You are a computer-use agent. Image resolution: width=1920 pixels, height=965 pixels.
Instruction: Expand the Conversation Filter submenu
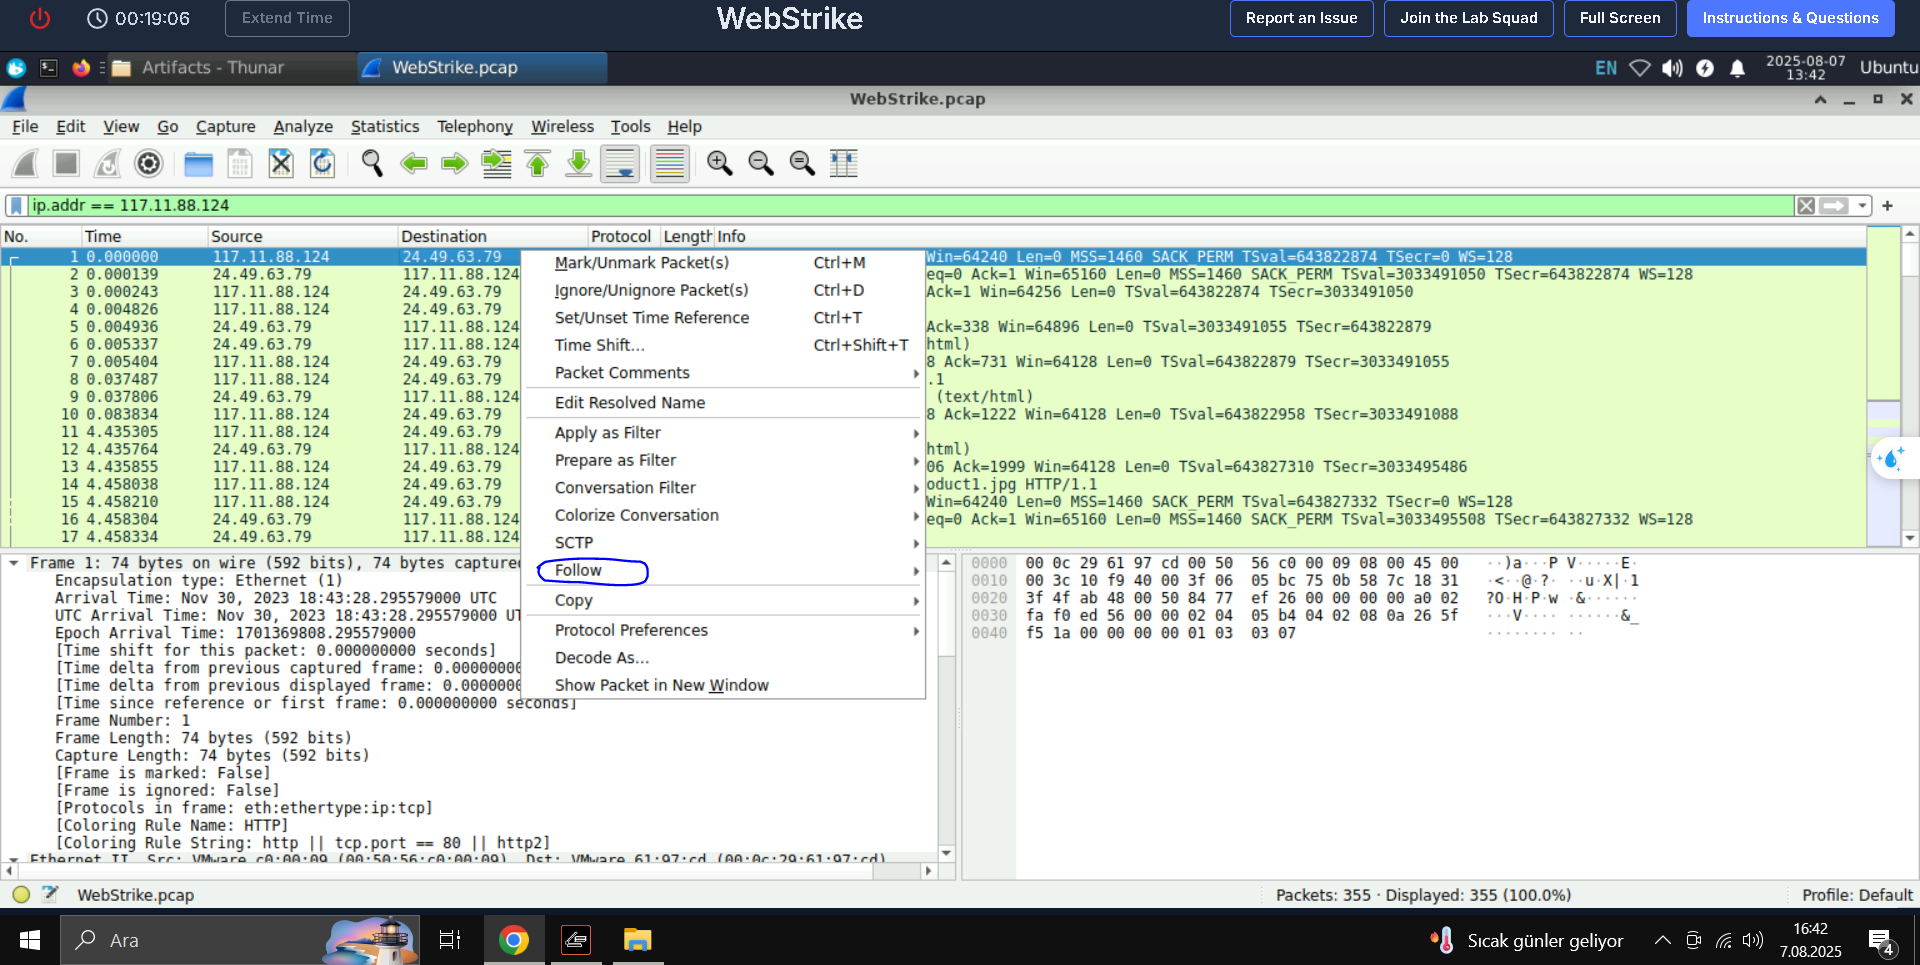[x=725, y=488]
